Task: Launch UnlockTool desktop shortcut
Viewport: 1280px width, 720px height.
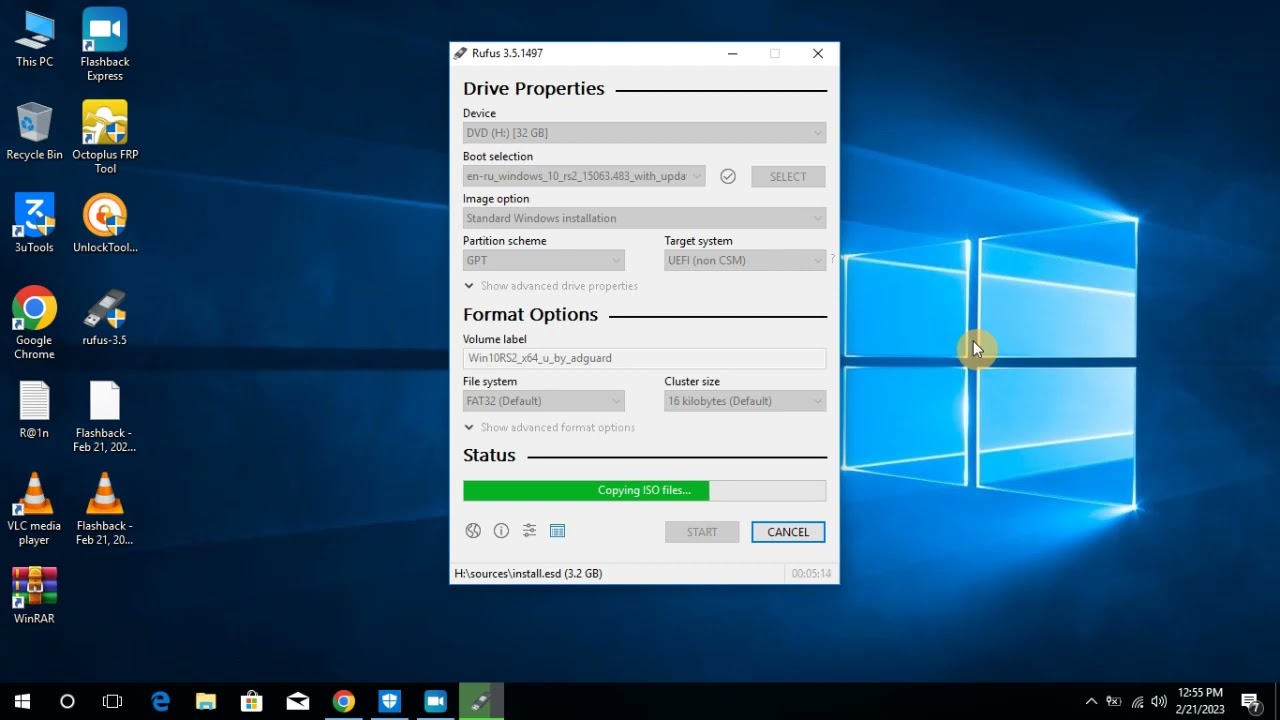Action: (105, 224)
